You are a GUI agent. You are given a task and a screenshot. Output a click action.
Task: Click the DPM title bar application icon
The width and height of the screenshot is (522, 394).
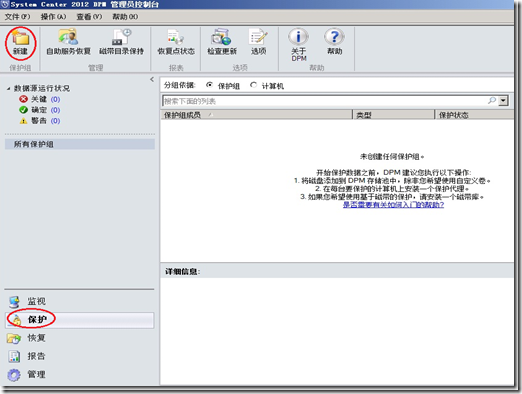point(5,5)
